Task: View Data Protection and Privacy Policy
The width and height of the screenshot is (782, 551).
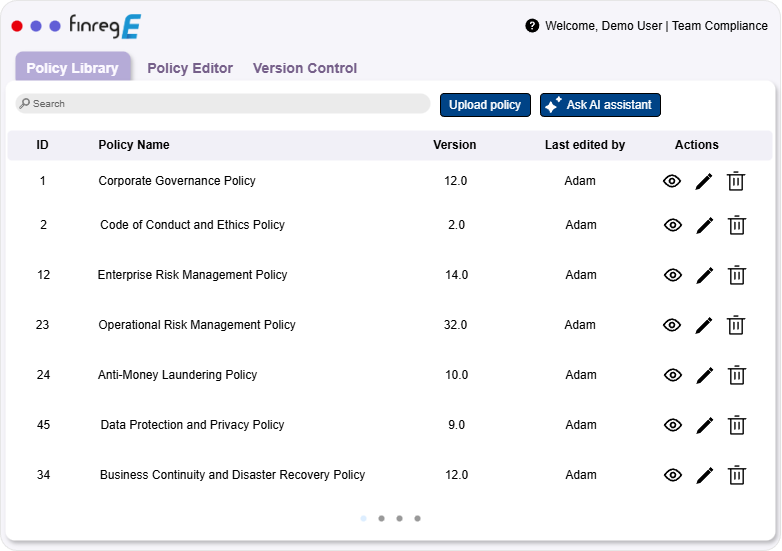Action: pos(673,425)
